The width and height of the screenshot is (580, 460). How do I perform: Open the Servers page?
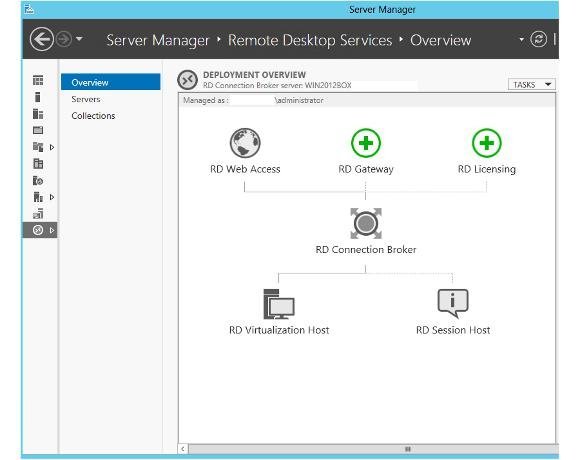click(86, 99)
